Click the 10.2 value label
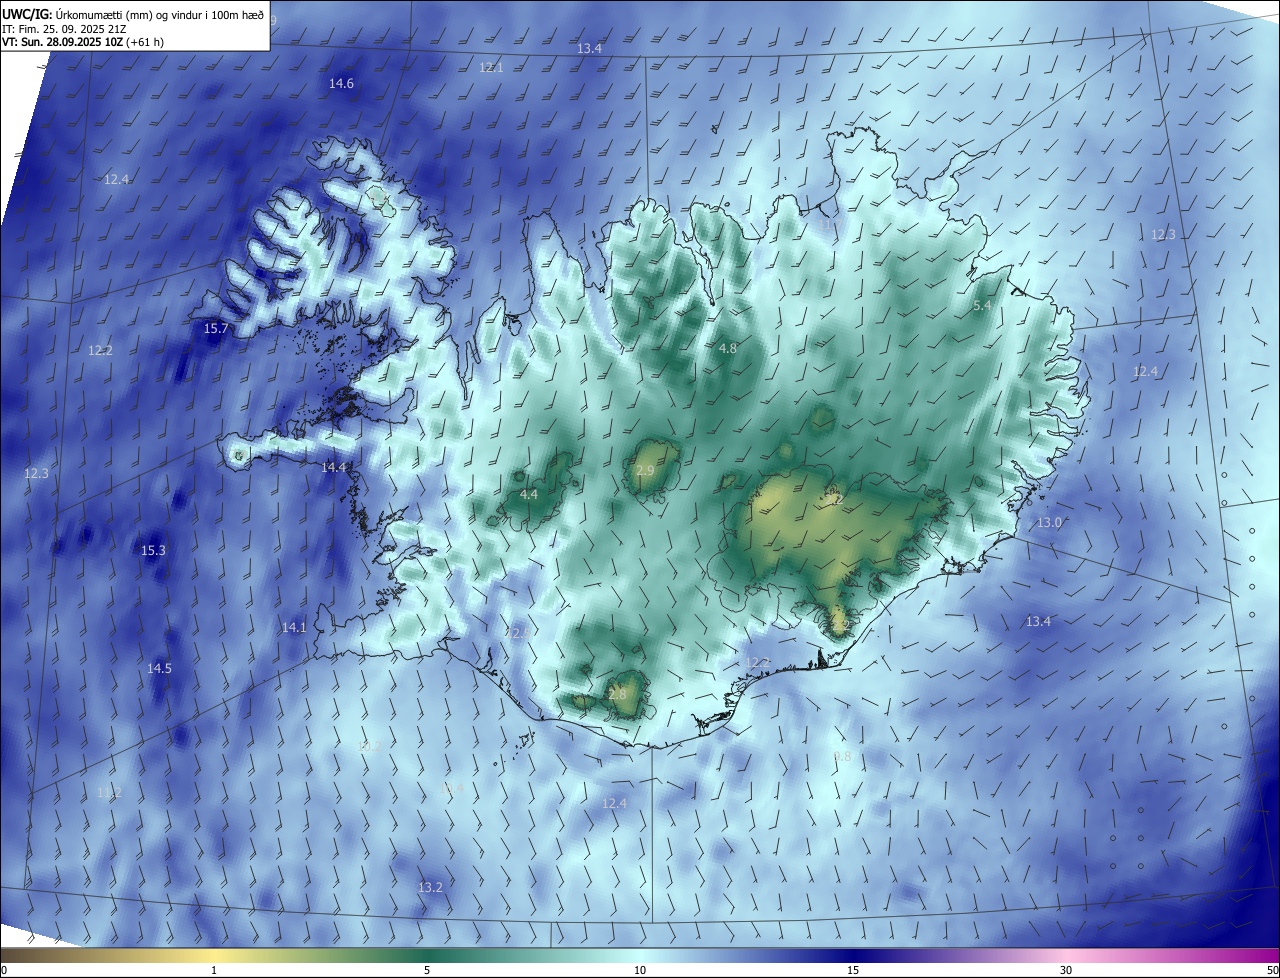The height and width of the screenshot is (978, 1280). 369,747
